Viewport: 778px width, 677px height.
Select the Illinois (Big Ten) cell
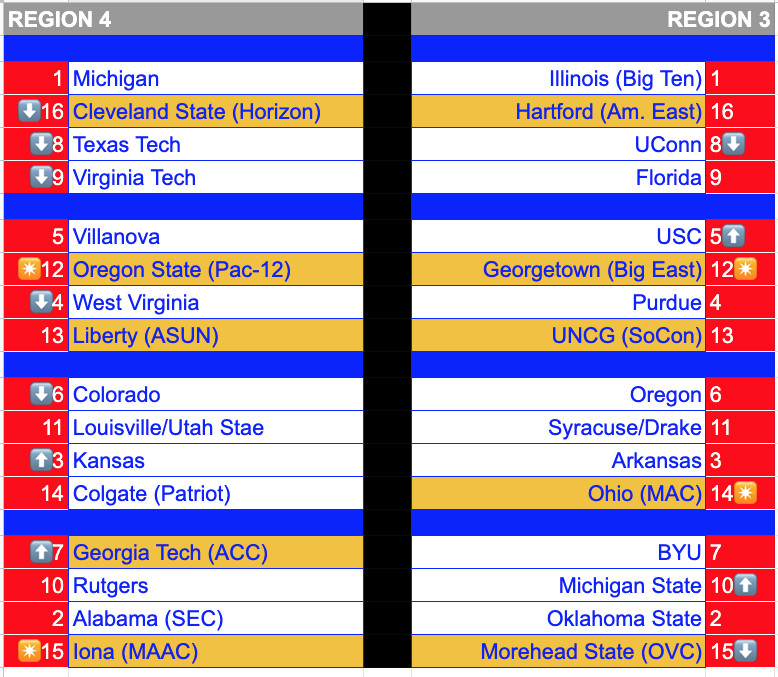(558, 78)
